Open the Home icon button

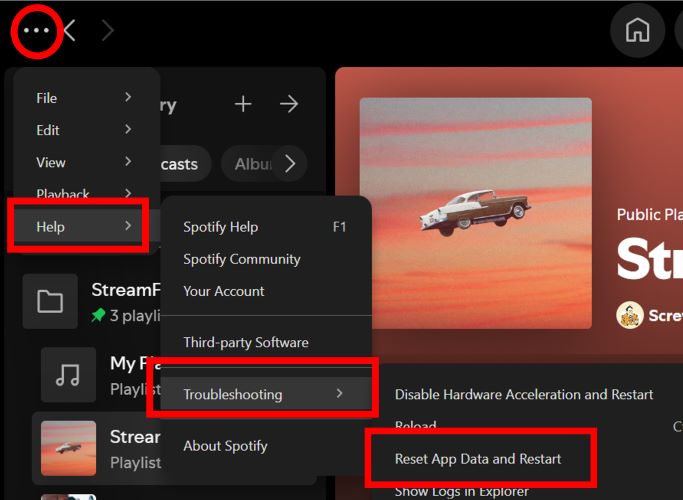(x=637, y=31)
